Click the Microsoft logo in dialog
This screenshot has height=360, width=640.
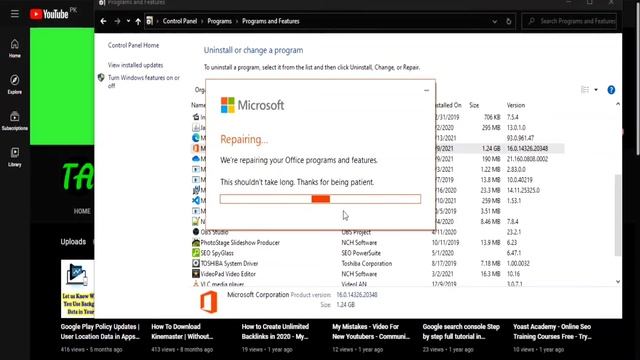click(x=252, y=105)
